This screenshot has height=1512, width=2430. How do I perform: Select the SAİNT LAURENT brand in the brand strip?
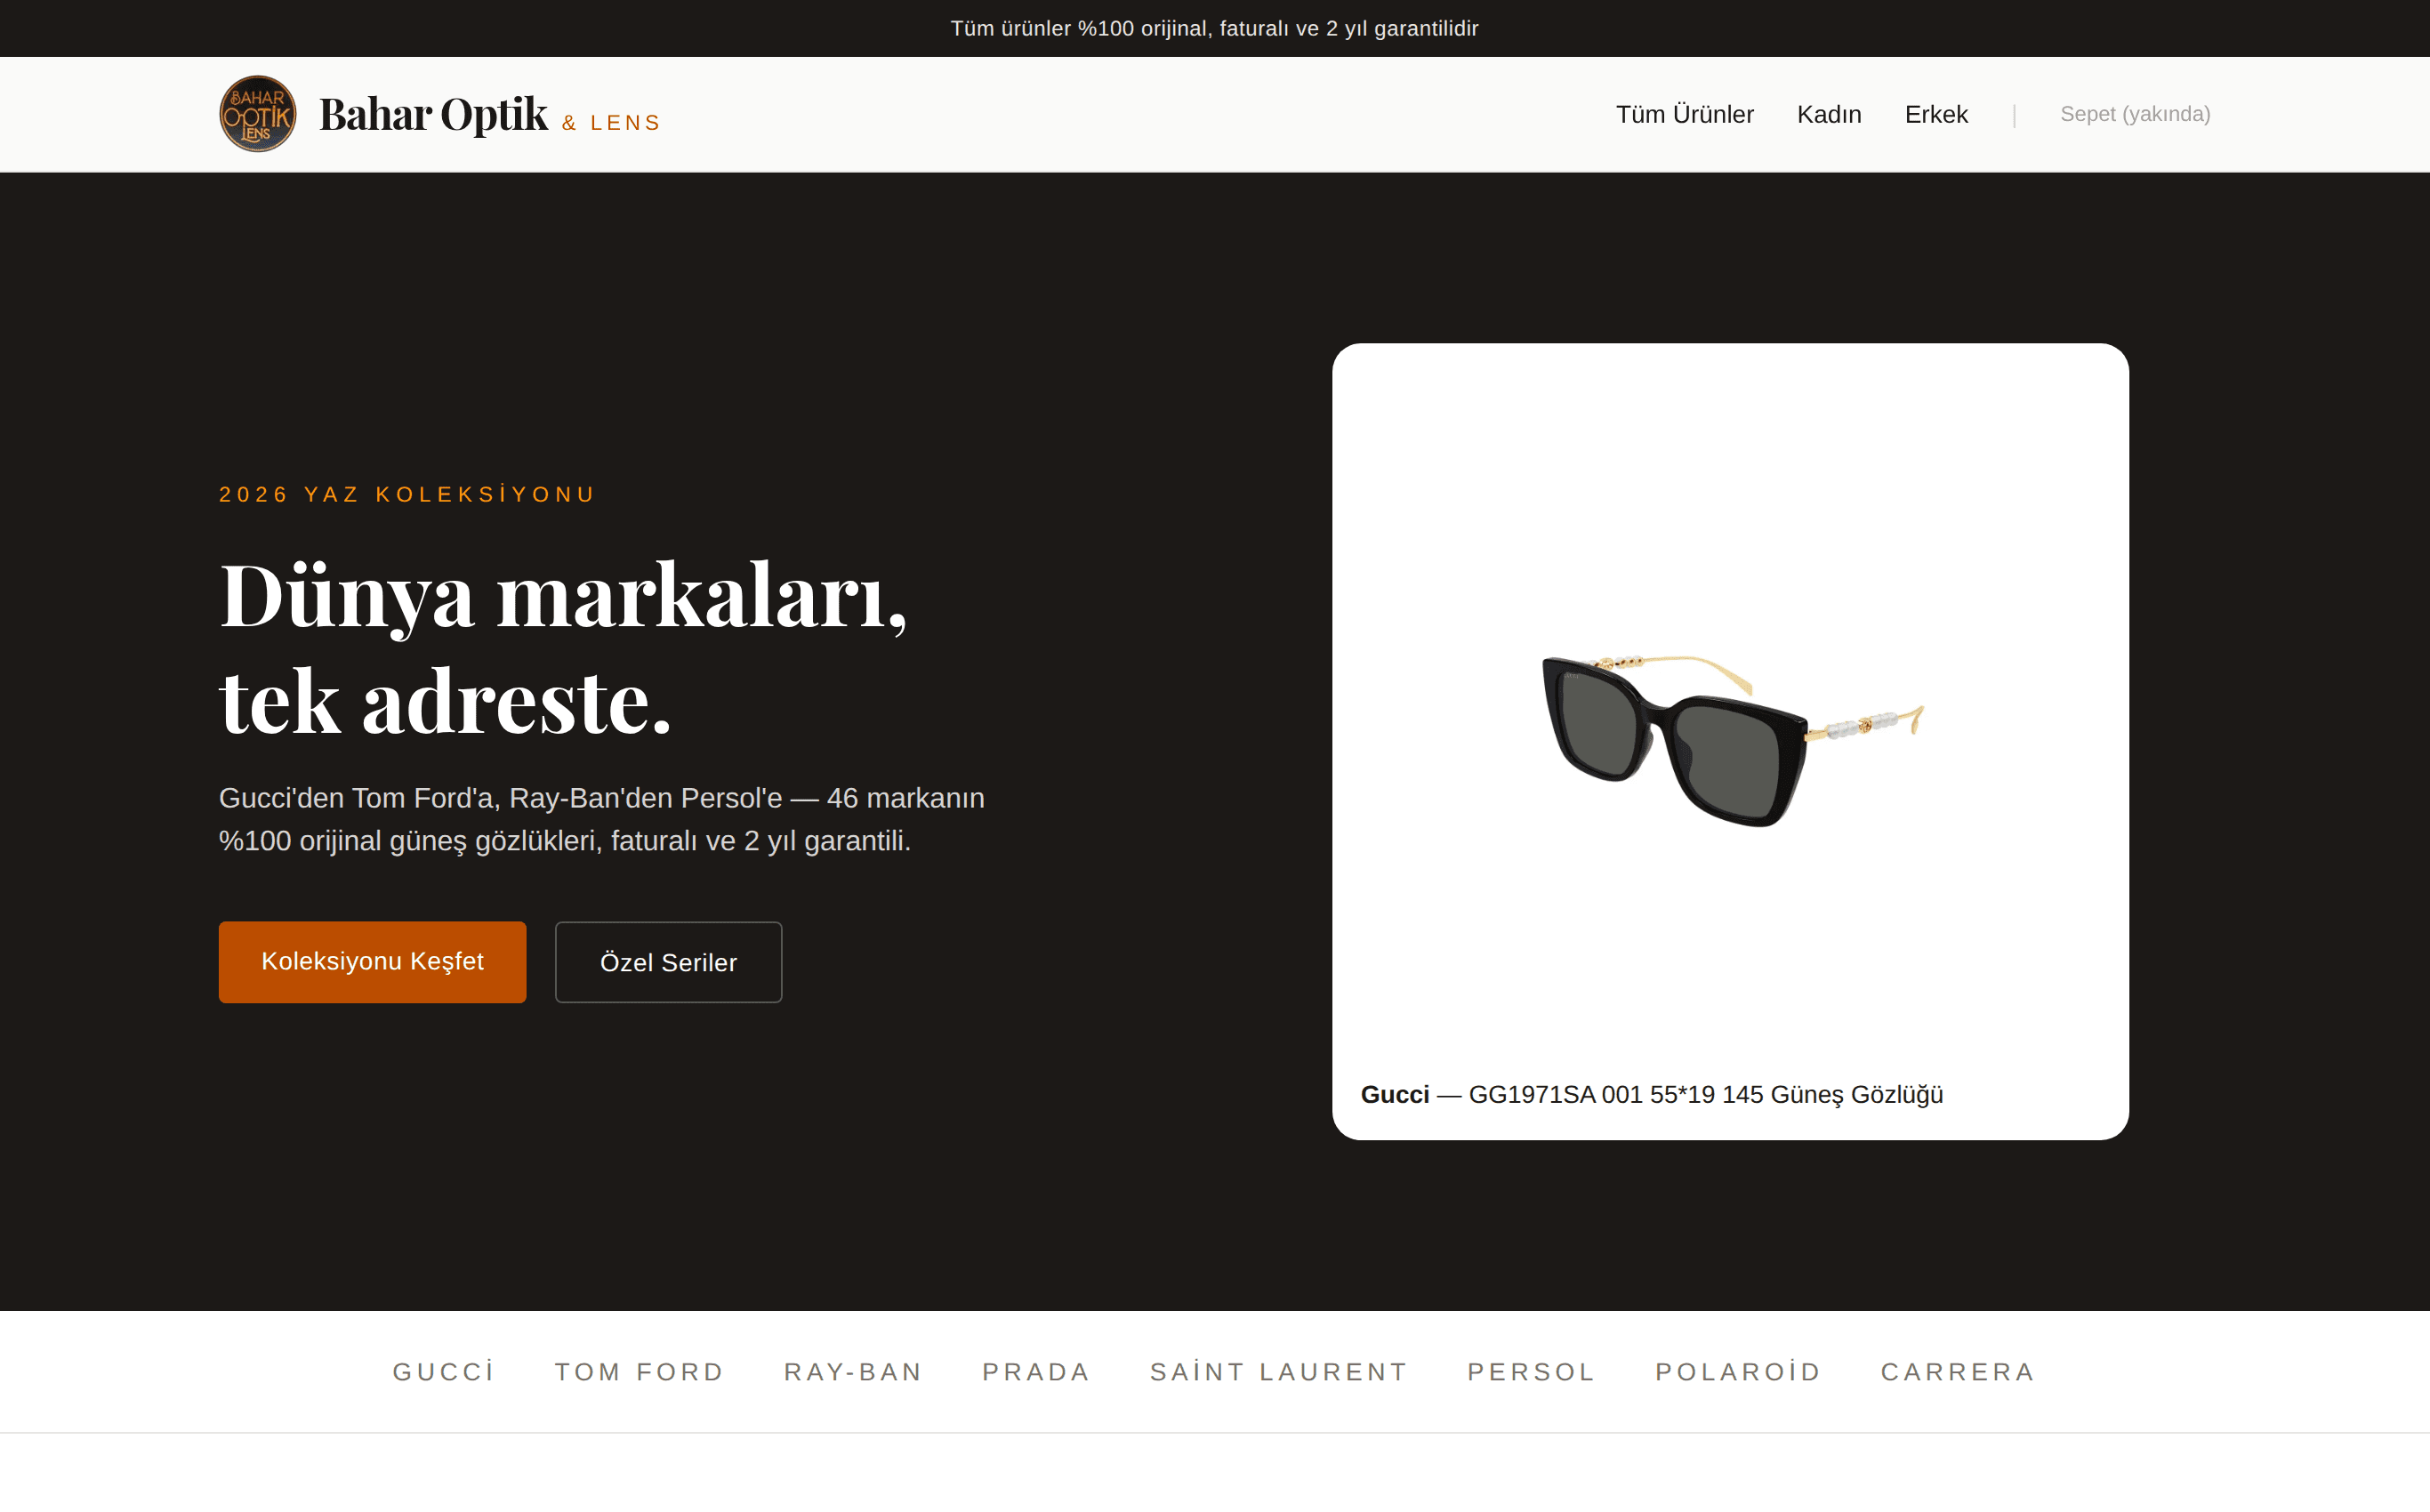point(1280,1372)
